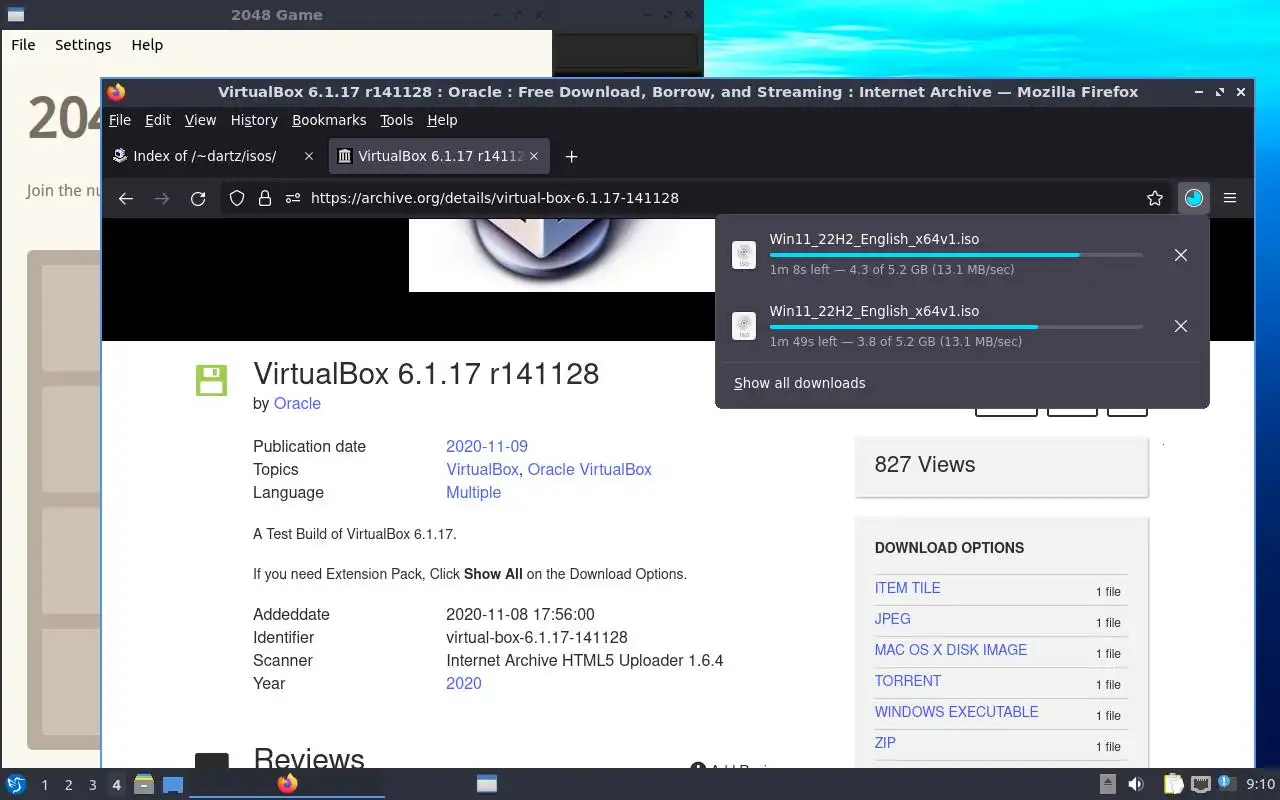Screen dimensions: 1280x800
Task: Download MAC OS X DISK IMAGE
Action: click(950, 650)
